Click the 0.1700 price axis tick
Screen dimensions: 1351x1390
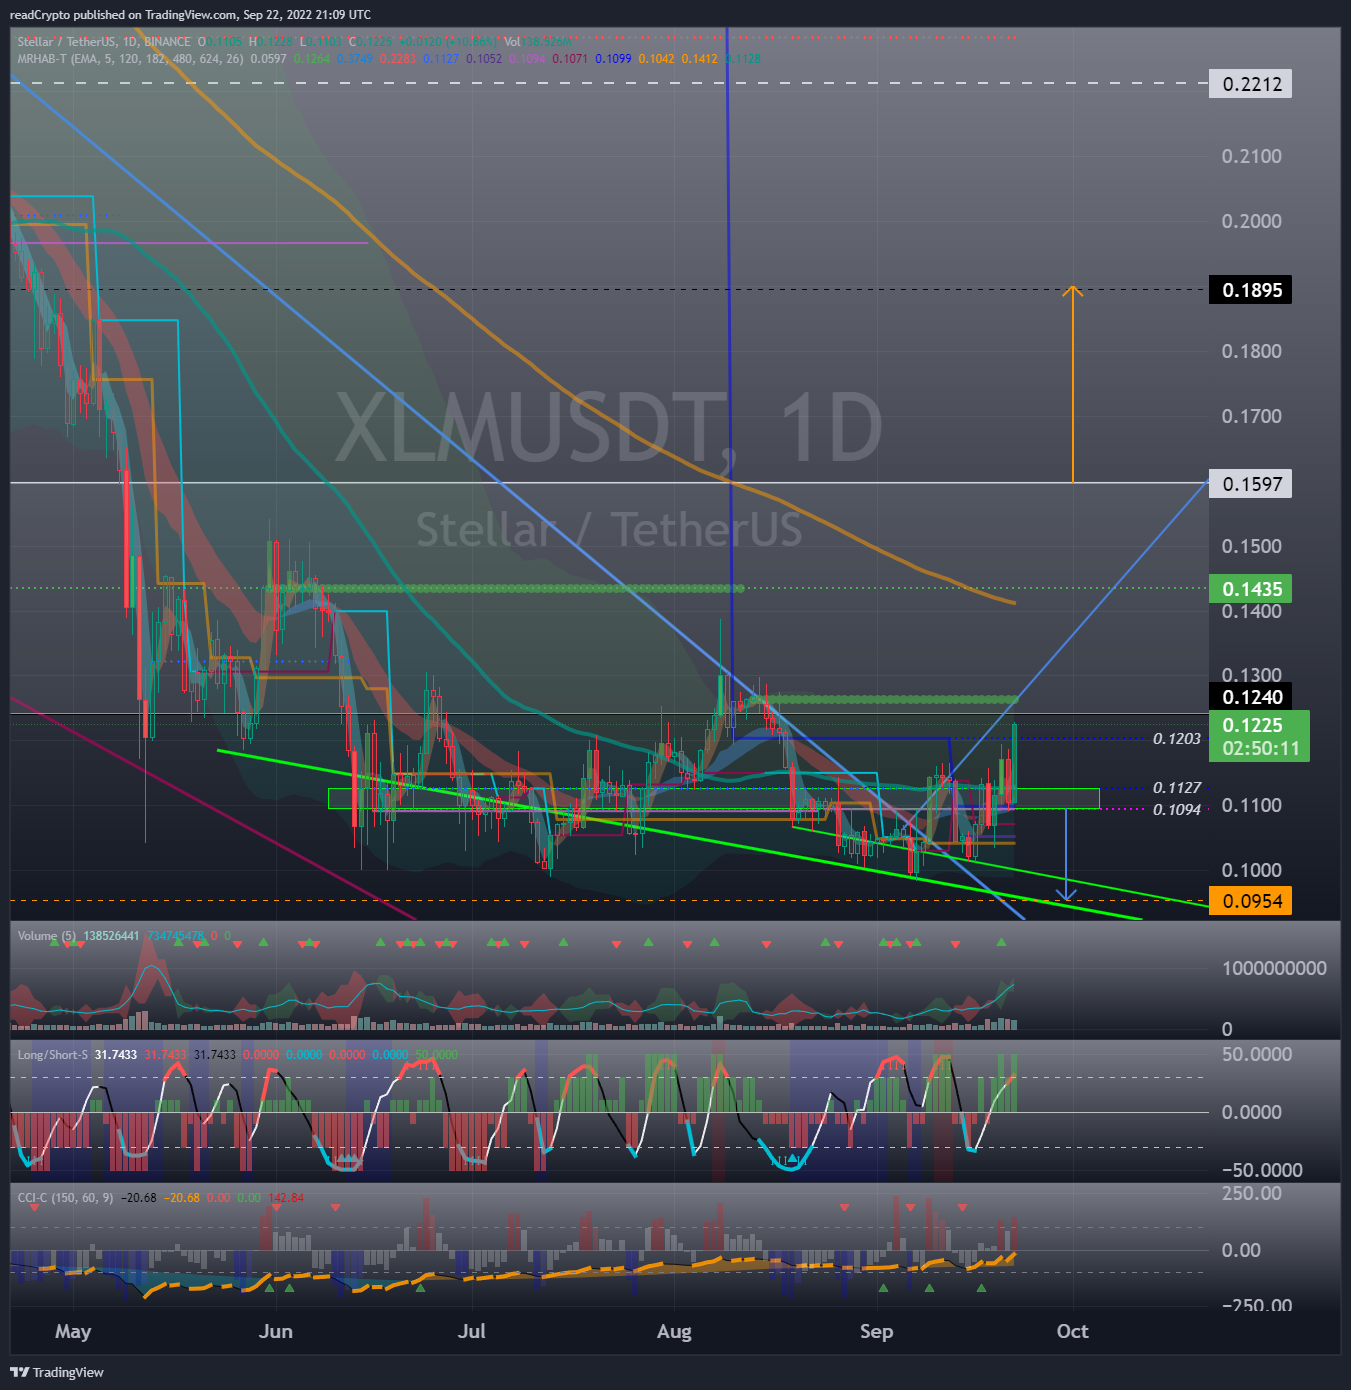tap(1251, 416)
